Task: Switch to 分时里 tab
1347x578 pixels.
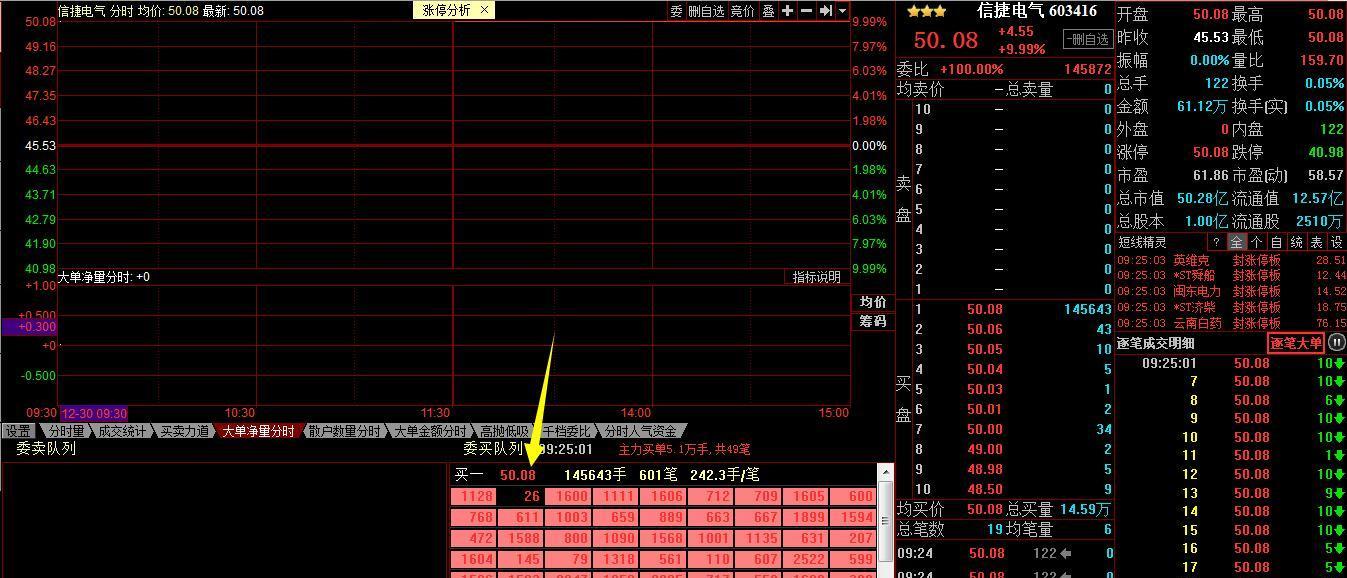Action: click(67, 431)
